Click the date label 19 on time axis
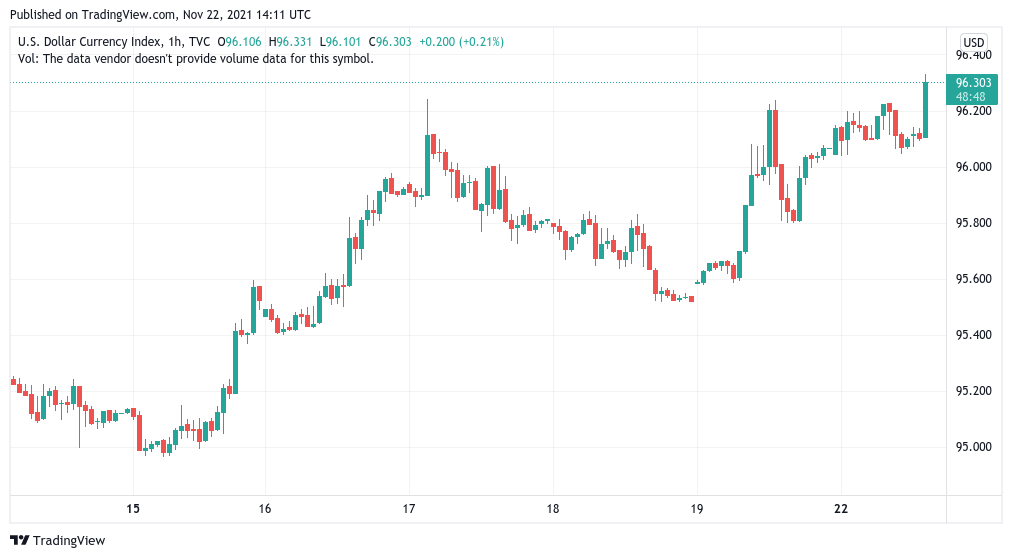 (696, 509)
